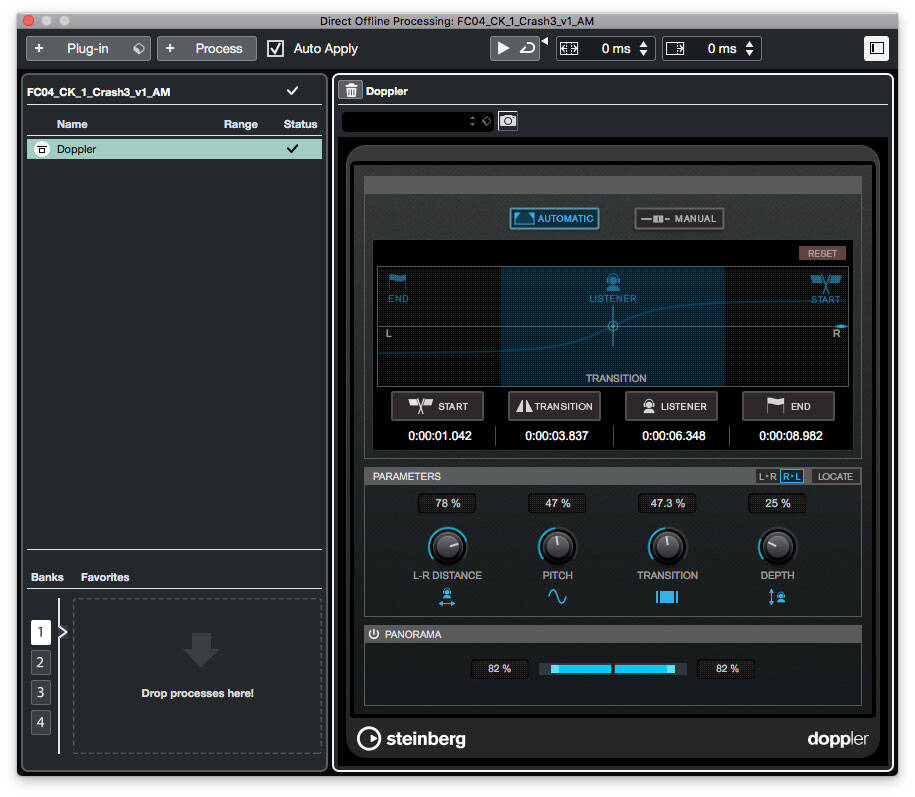Click the left panorama 82 % field
This screenshot has height=797, width=915.
tap(500, 669)
